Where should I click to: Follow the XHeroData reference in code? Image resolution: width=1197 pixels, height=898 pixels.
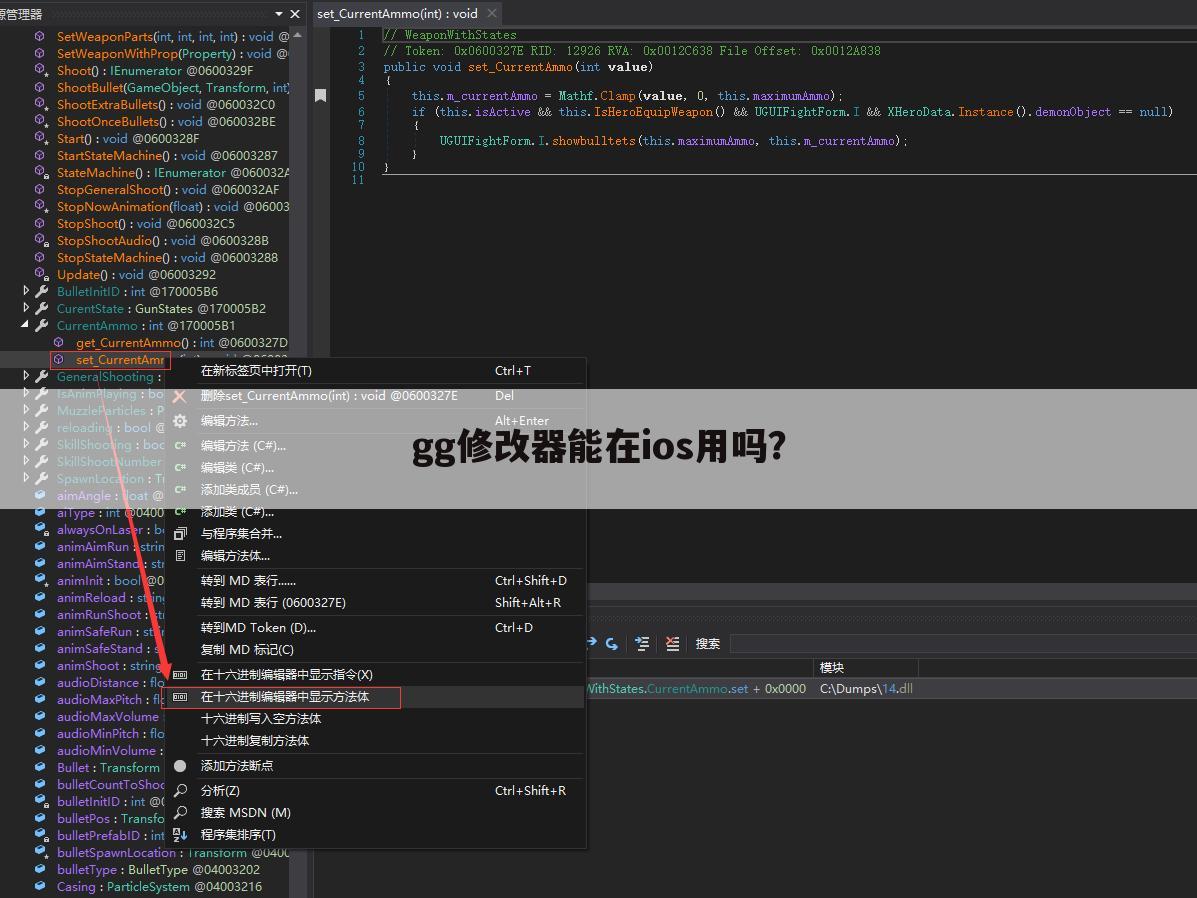coord(919,112)
